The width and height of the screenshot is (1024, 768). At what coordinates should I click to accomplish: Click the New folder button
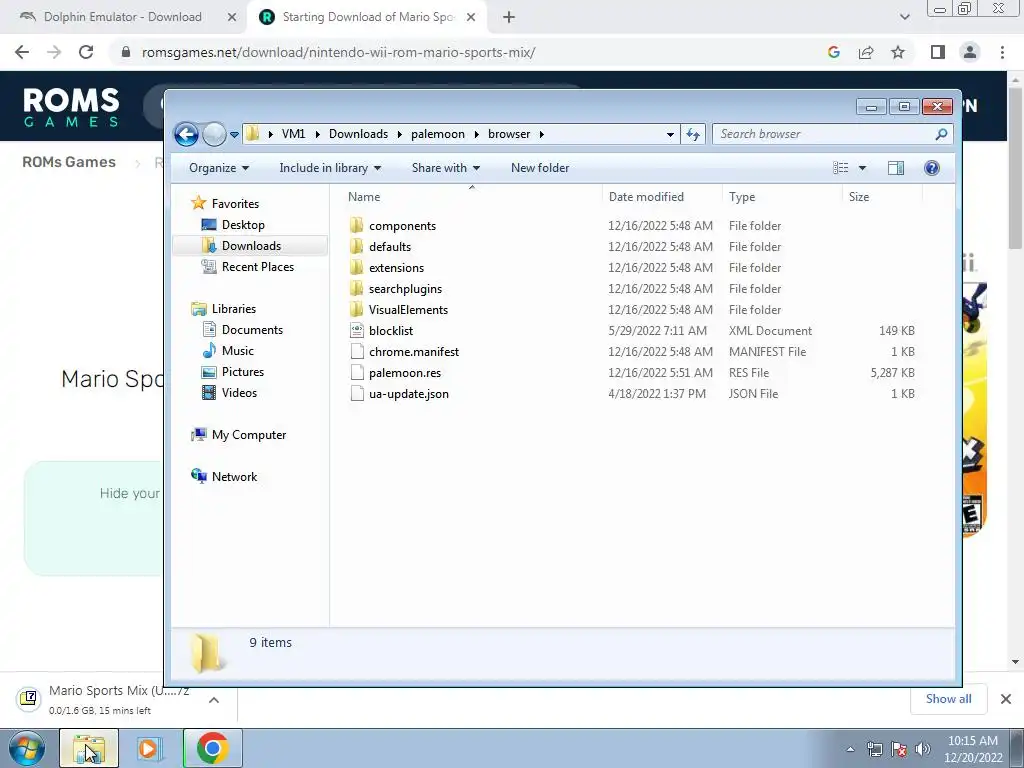pyautogui.click(x=540, y=168)
